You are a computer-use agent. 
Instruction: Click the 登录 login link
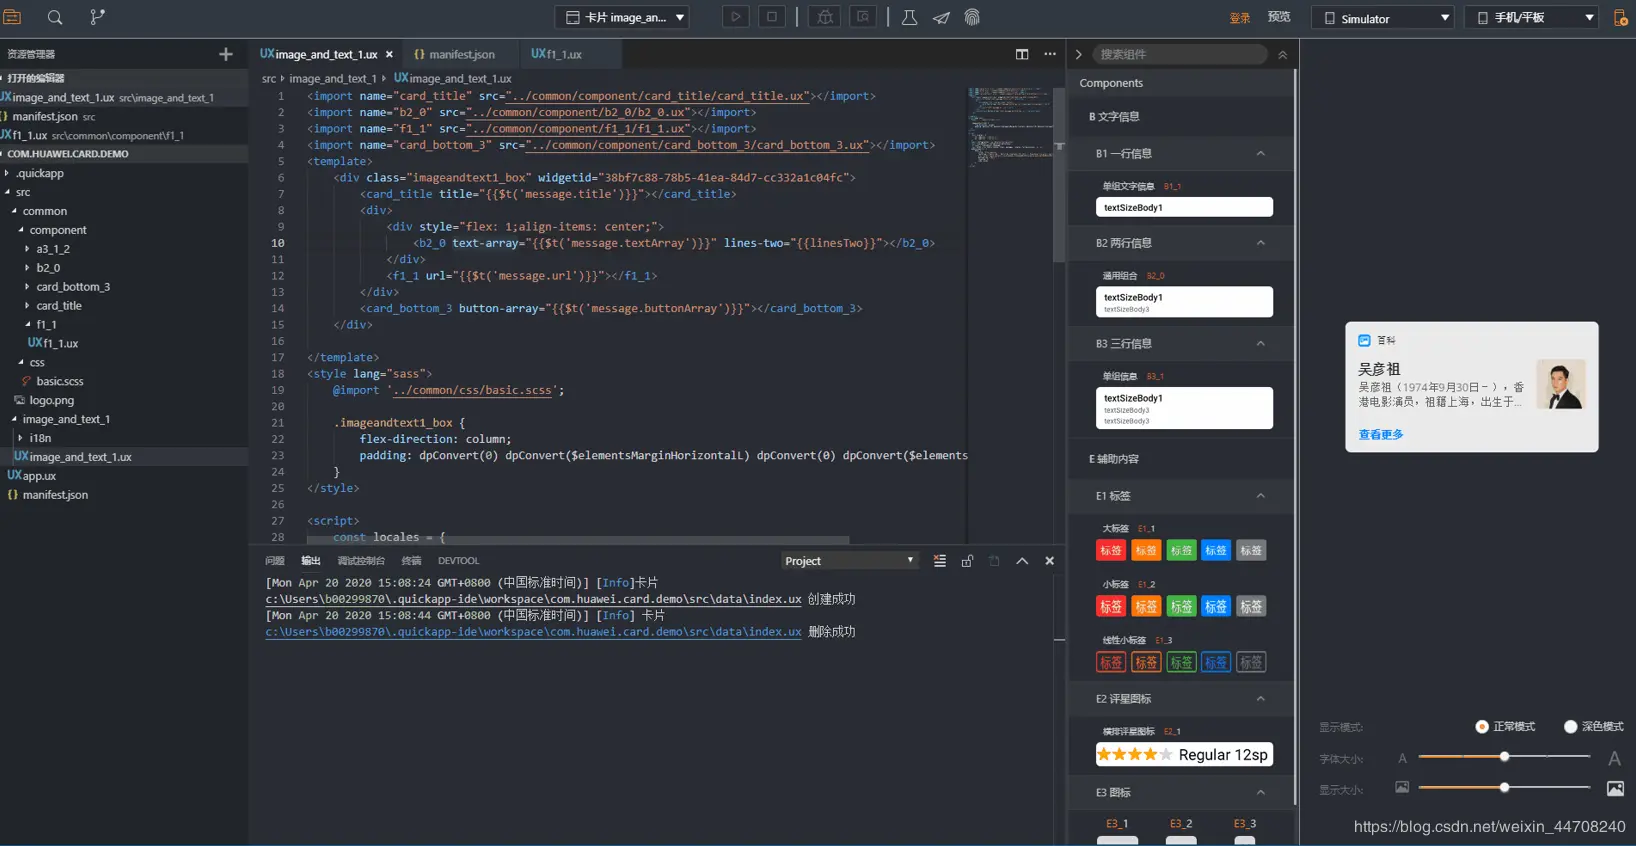click(x=1240, y=18)
